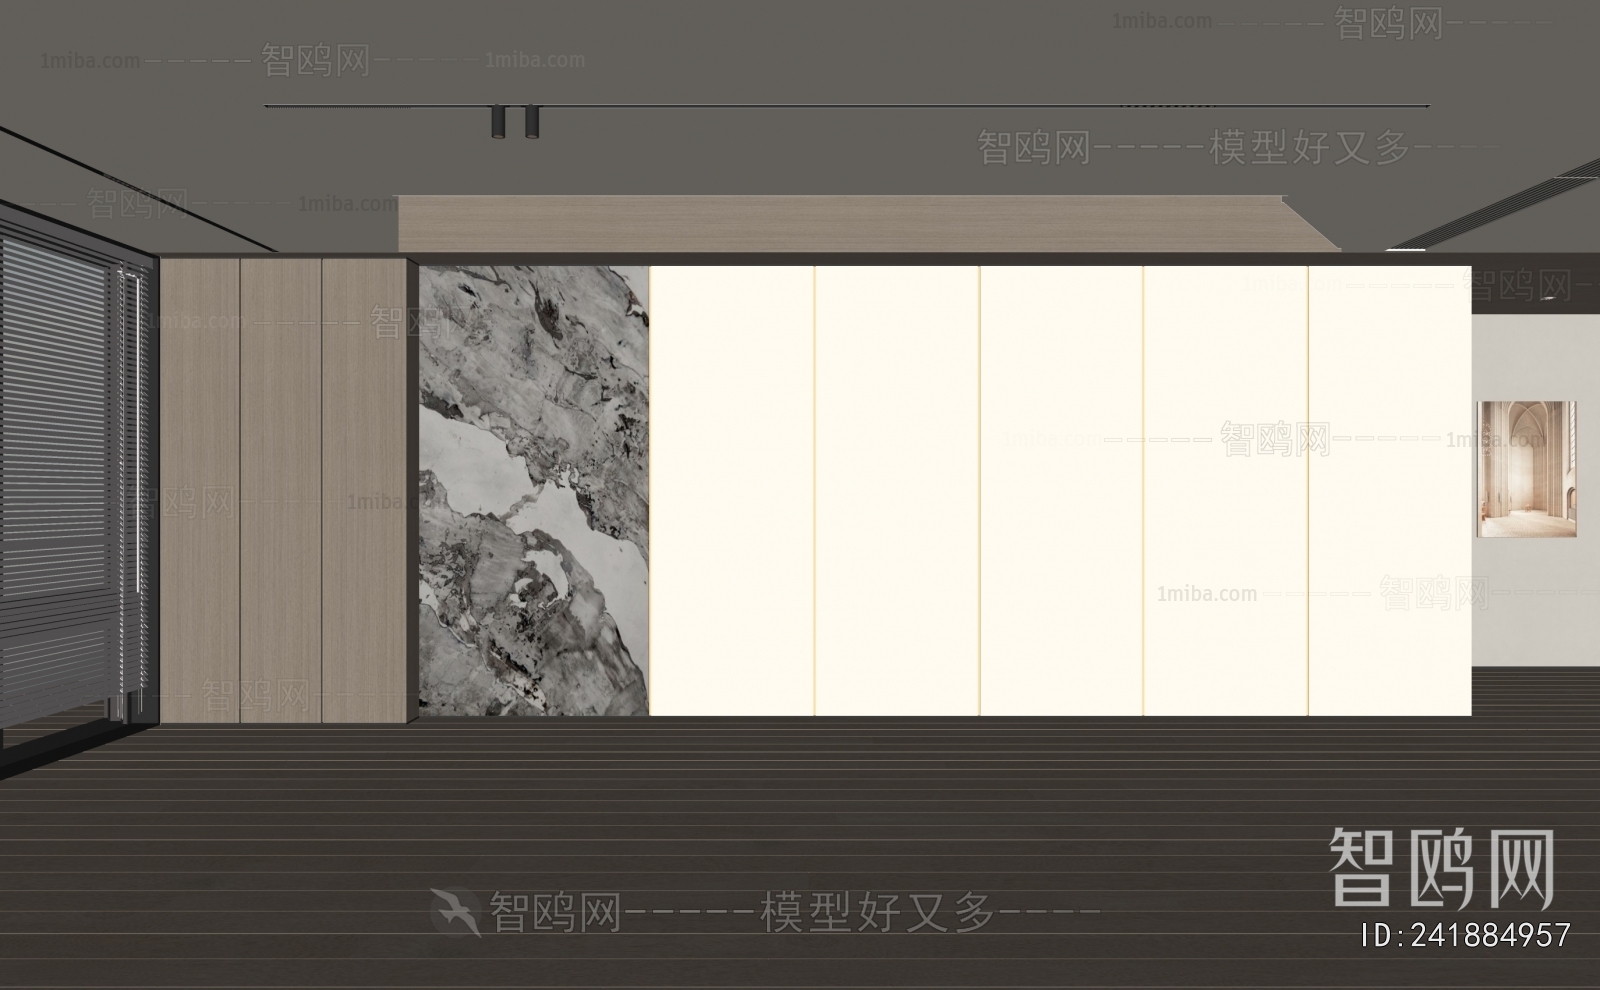Click the middle wood veneer wall panel
Viewport: 1600px width, 990px height.
click(x=280, y=490)
